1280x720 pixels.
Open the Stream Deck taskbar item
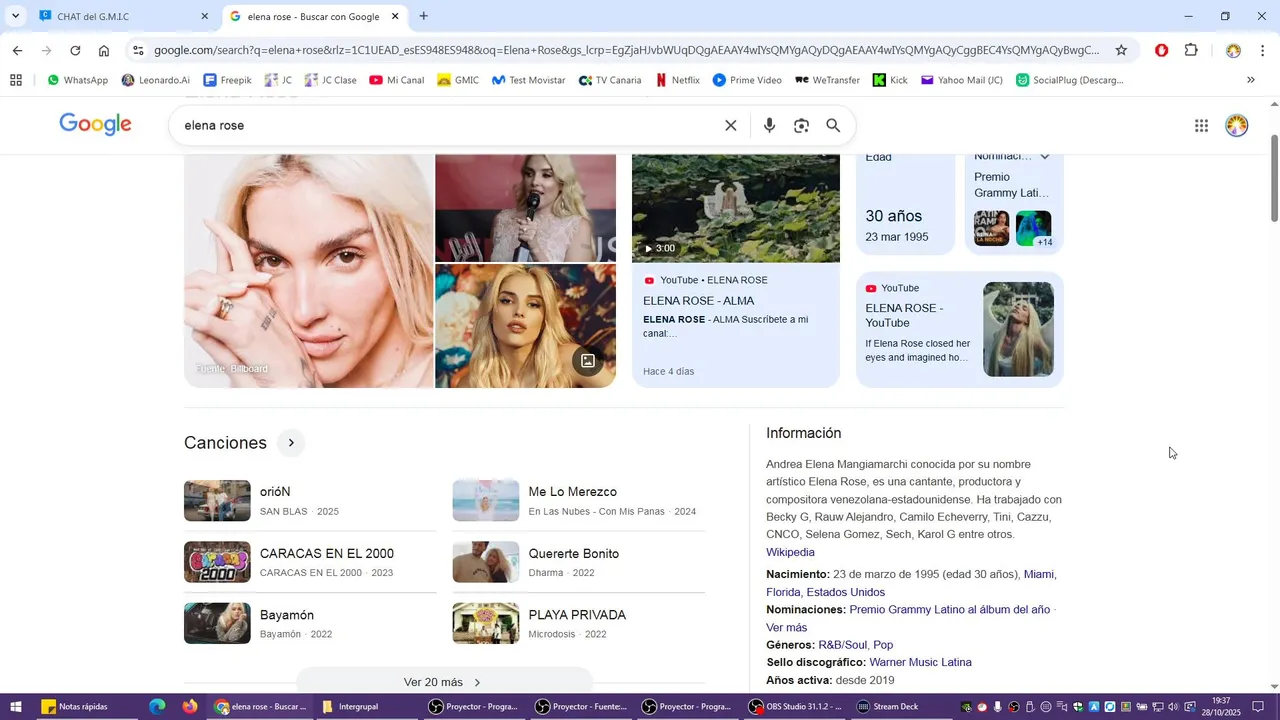pos(888,707)
